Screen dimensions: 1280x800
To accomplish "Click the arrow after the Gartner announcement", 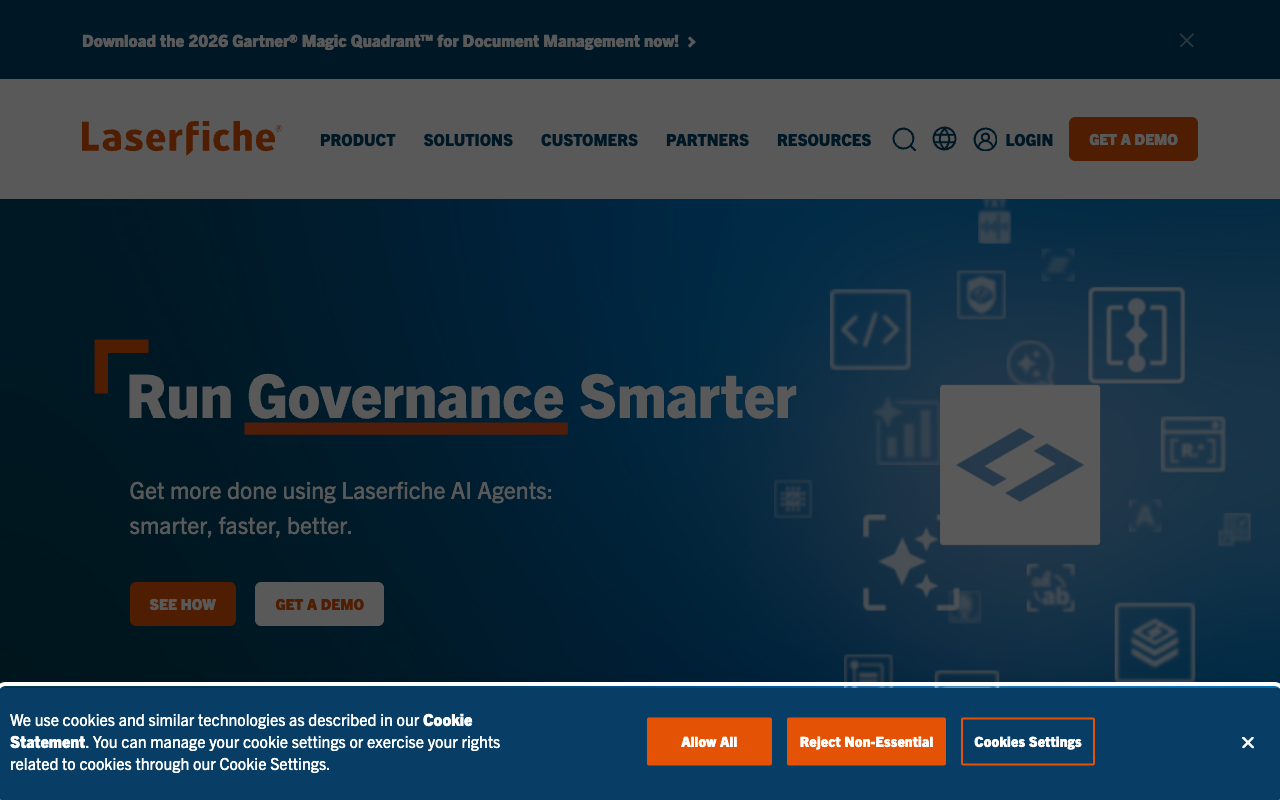I will point(691,42).
